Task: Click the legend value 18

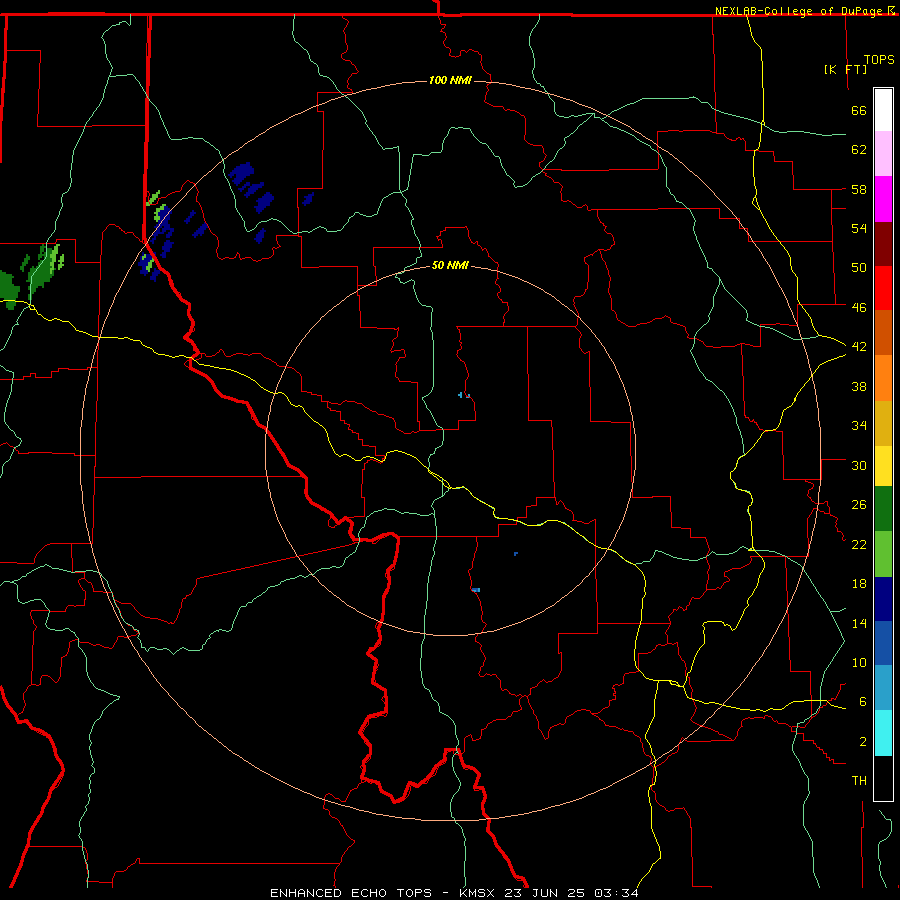Action: coord(859,584)
